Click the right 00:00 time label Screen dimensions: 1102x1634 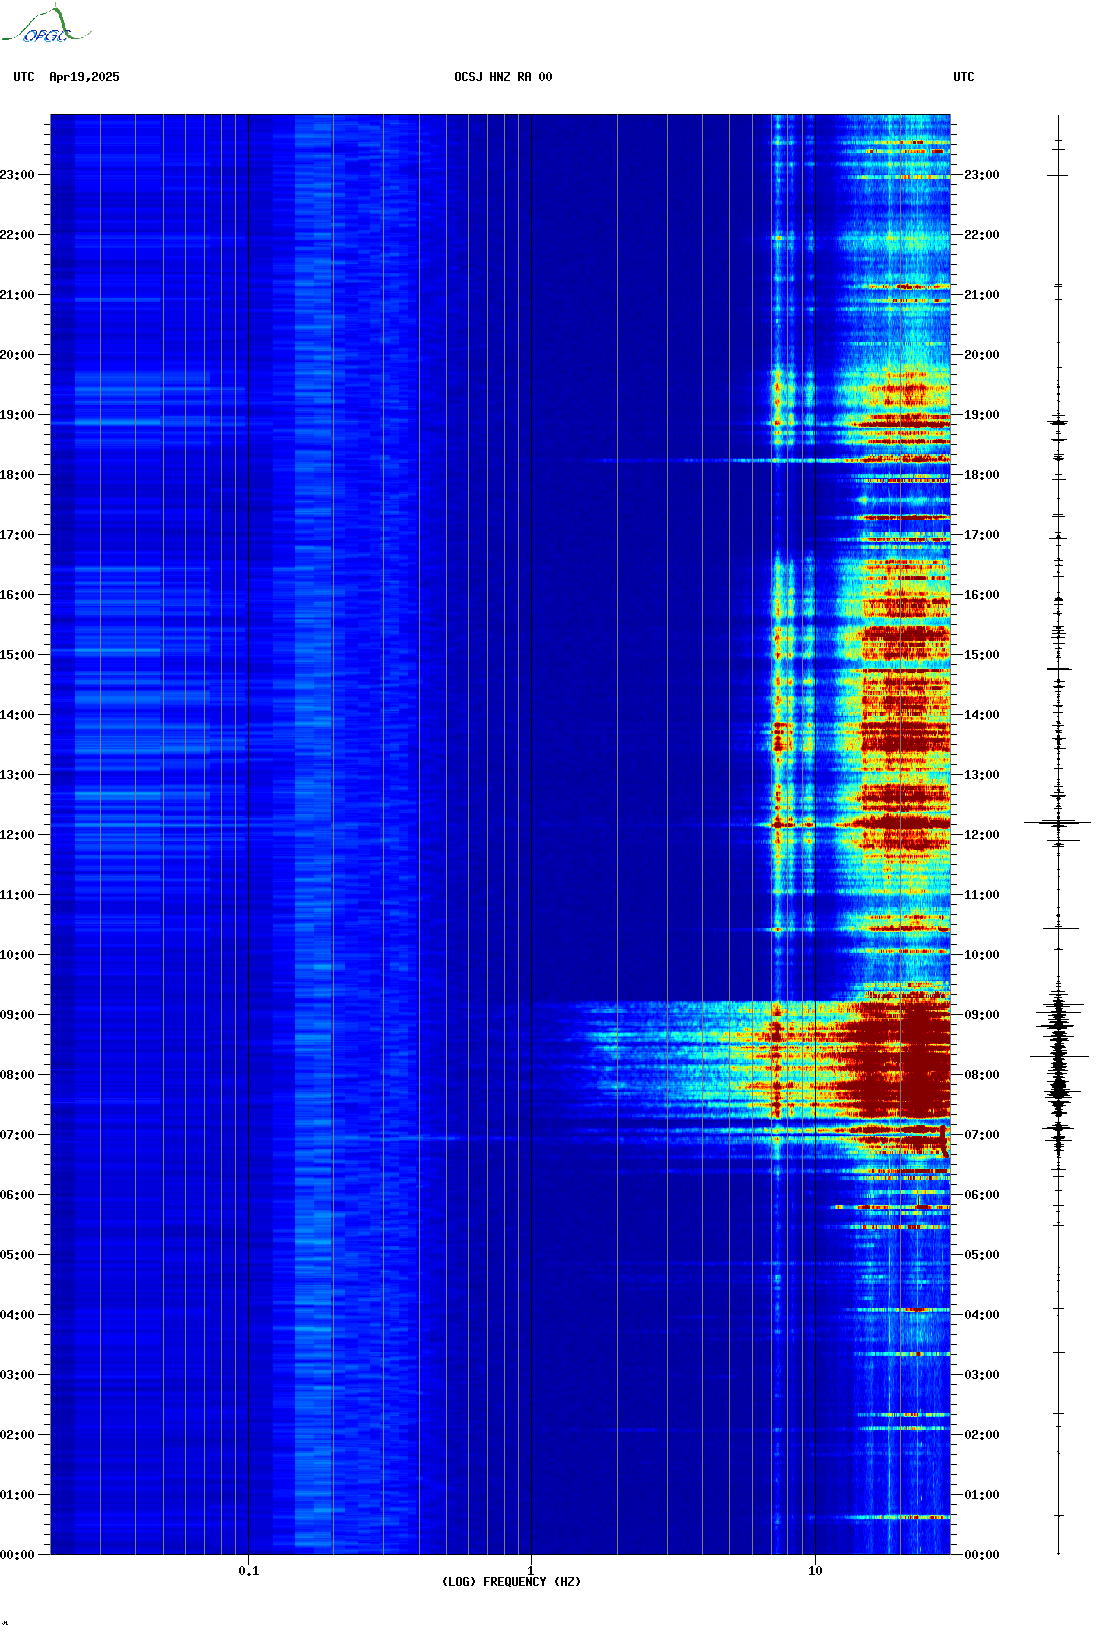click(982, 1555)
